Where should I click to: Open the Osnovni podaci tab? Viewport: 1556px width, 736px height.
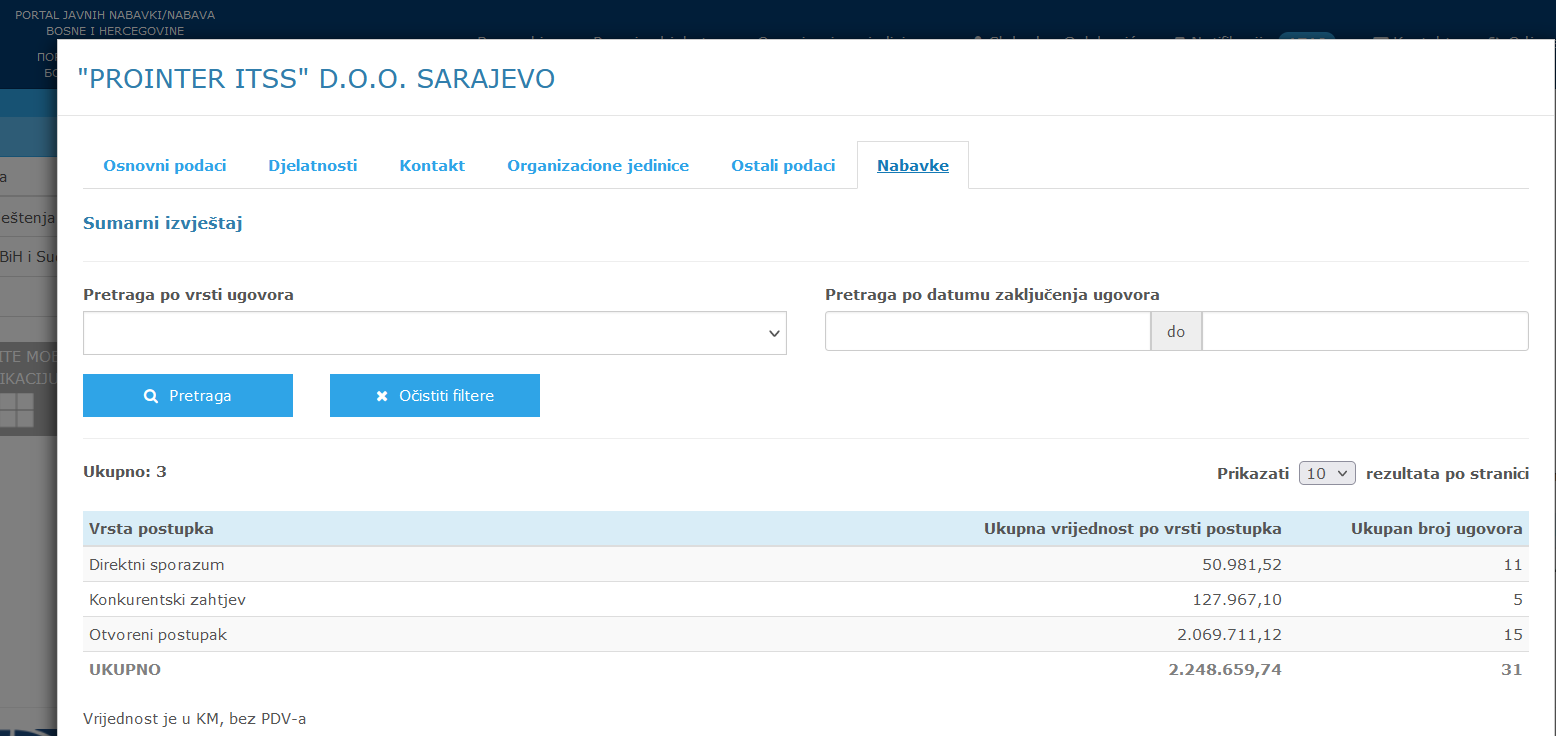pyautogui.click(x=165, y=165)
